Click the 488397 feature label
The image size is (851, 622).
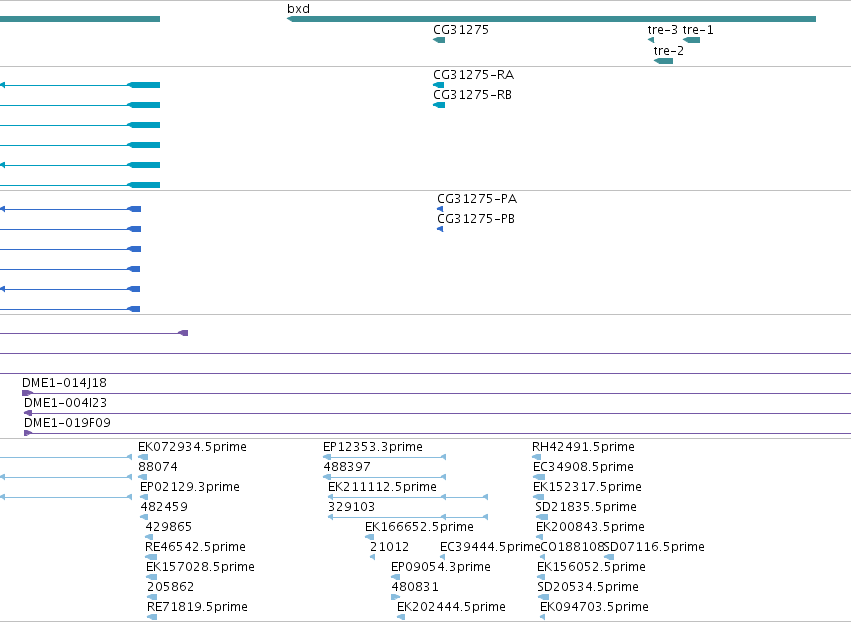click(x=347, y=467)
